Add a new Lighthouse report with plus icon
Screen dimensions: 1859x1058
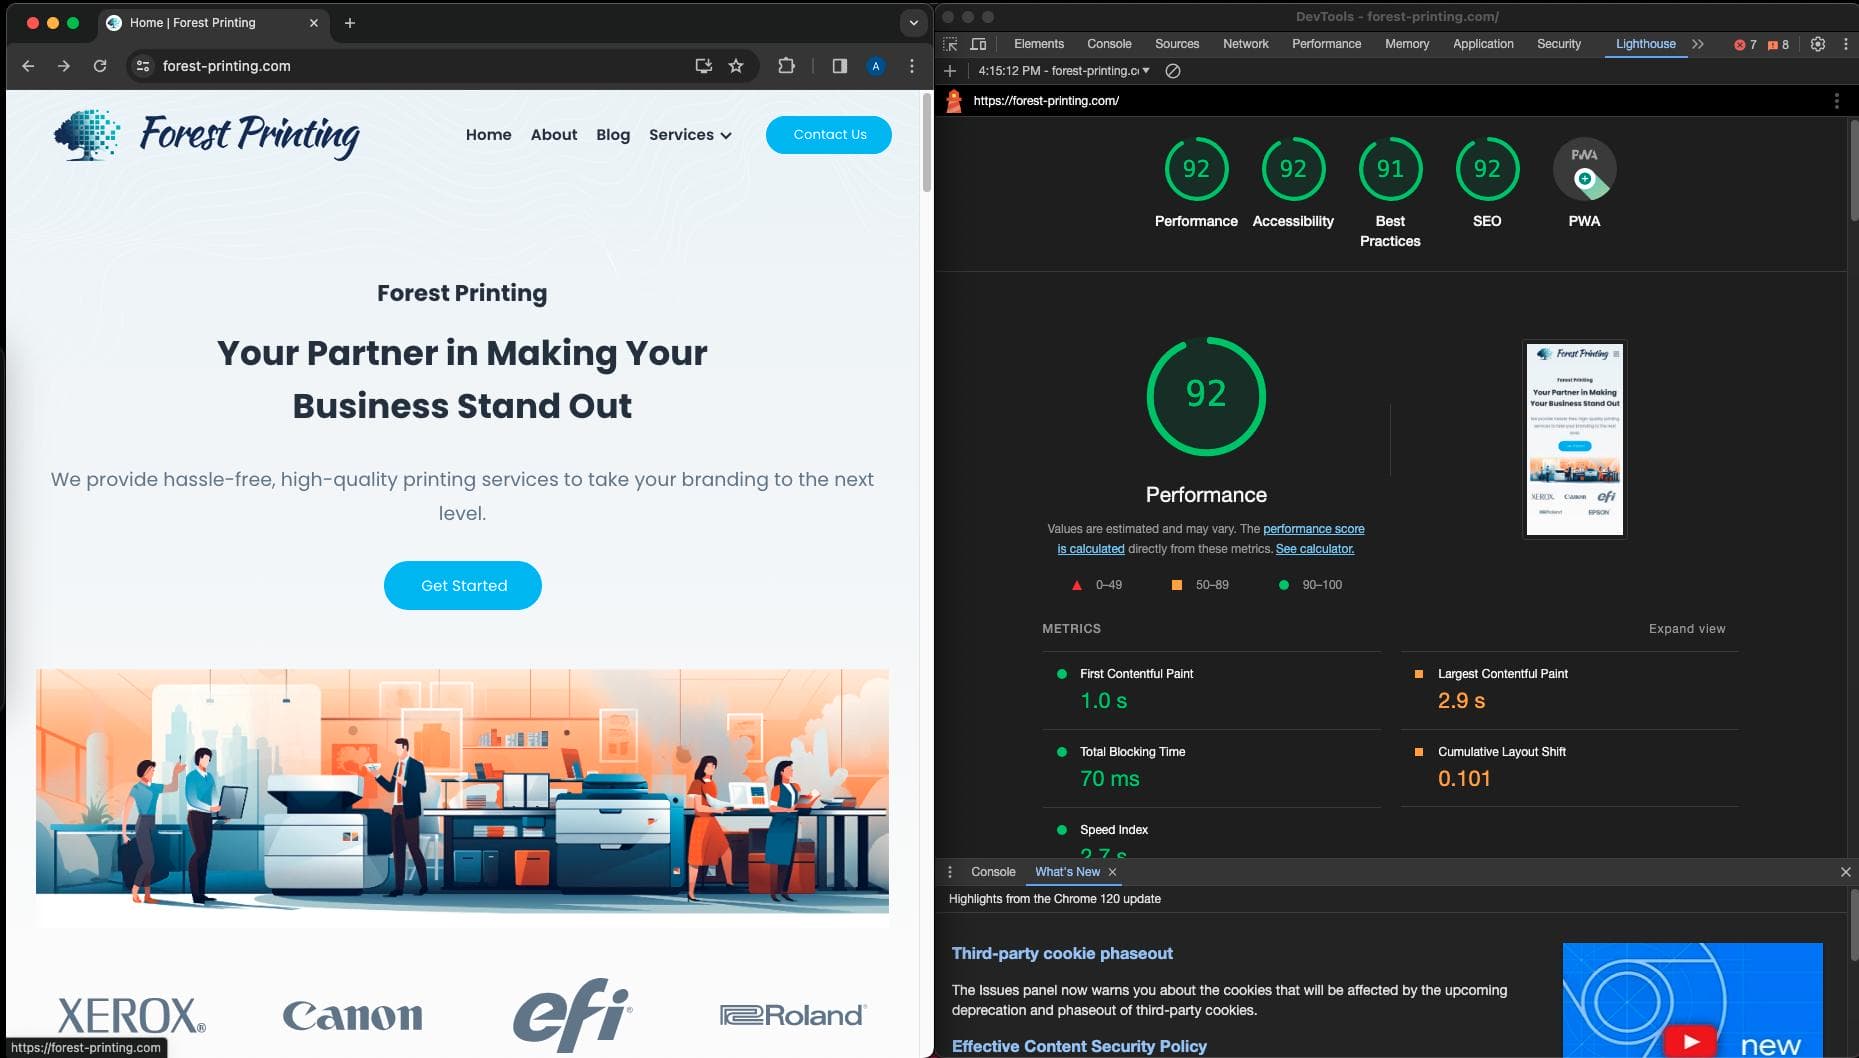pos(950,71)
